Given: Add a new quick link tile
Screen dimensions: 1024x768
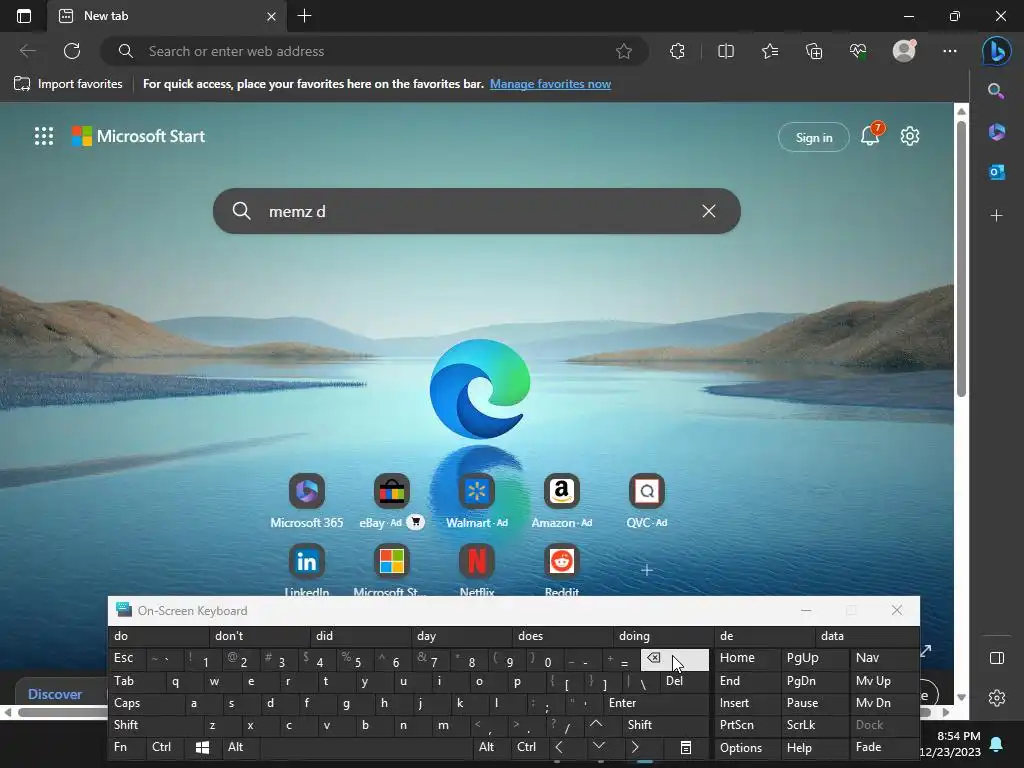Looking at the screenshot, I should point(647,570).
